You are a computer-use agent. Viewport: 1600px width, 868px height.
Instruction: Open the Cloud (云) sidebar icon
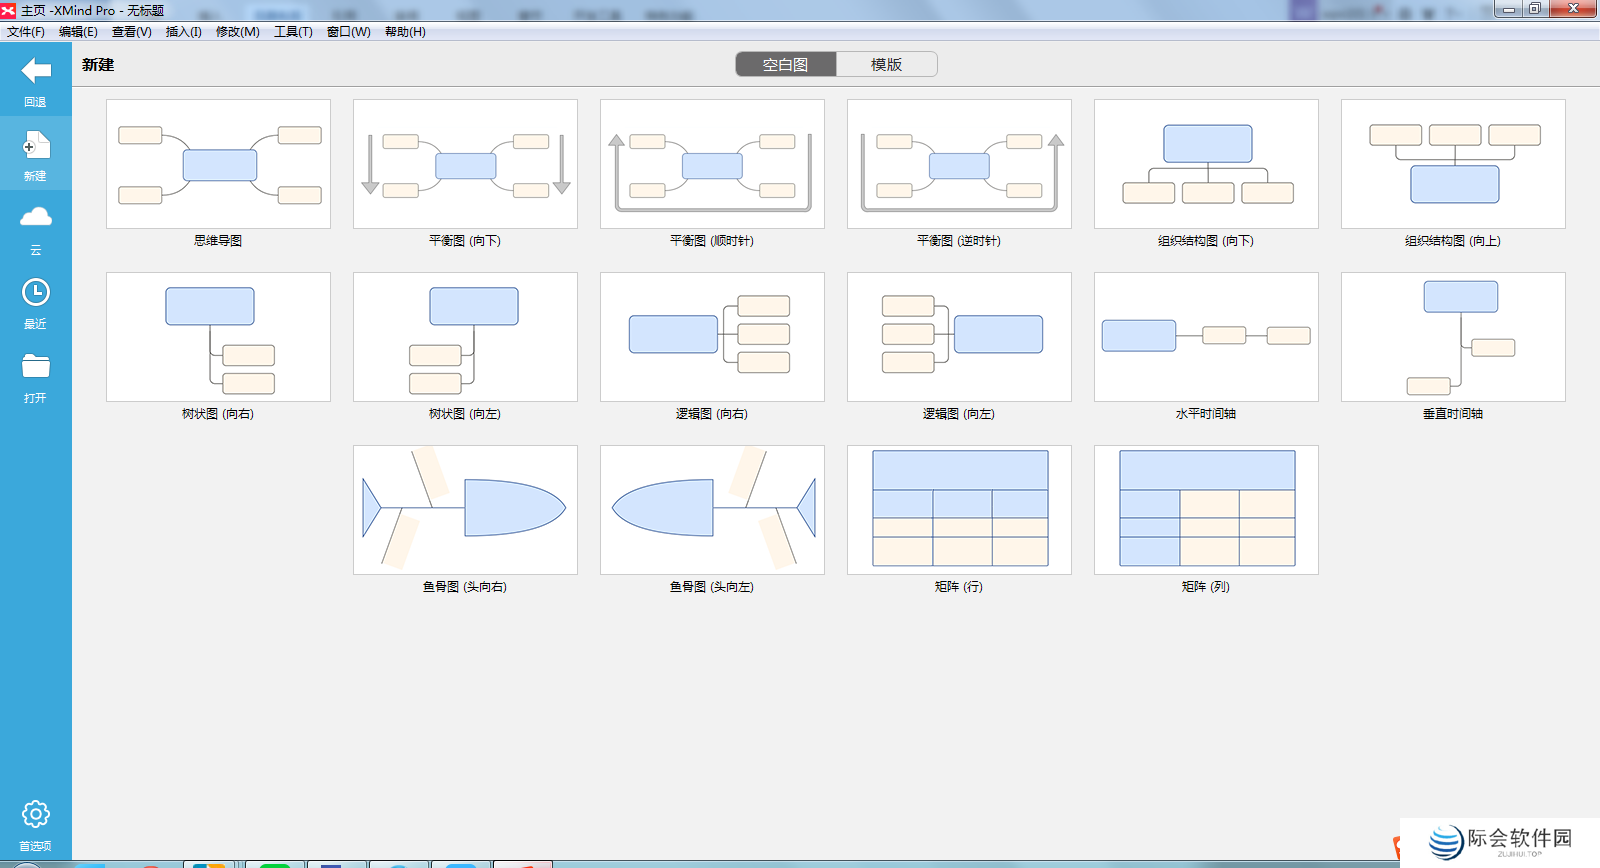pos(36,218)
